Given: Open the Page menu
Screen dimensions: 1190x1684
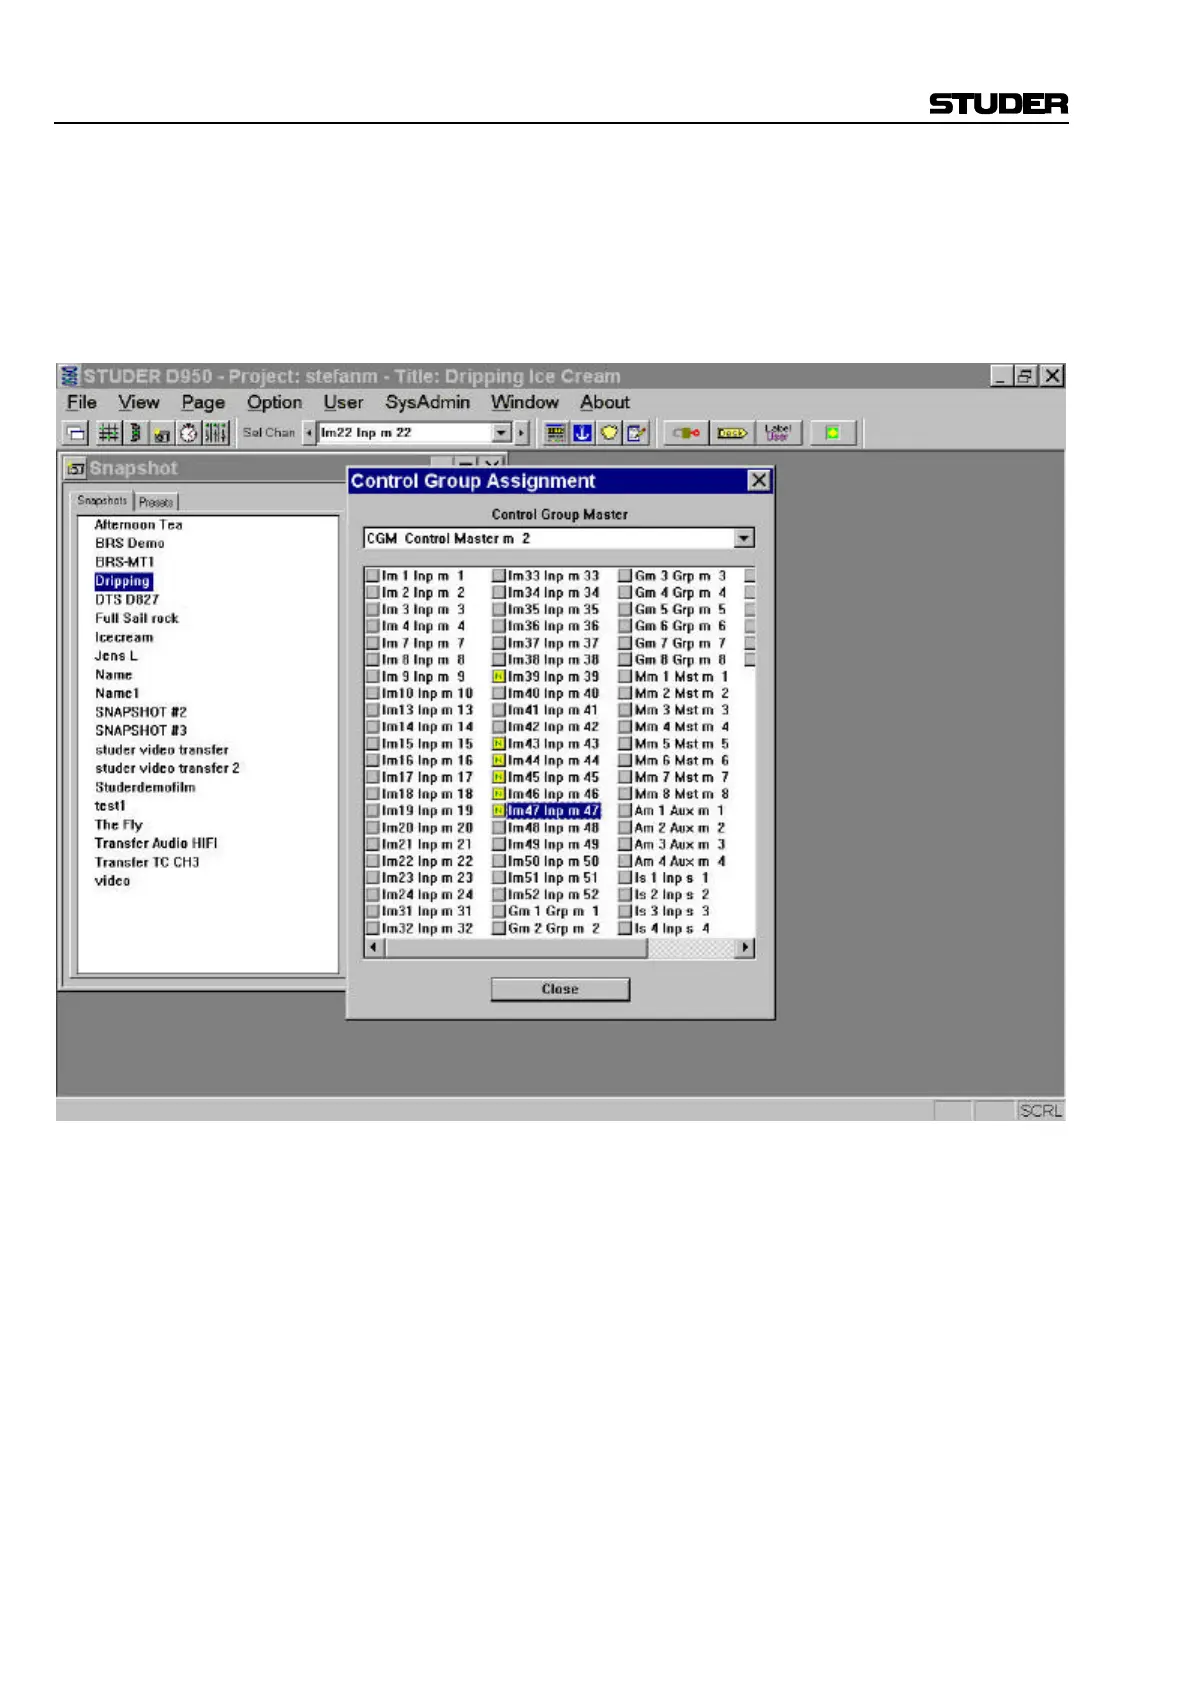Looking at the screenshot, I should (203, 402).
